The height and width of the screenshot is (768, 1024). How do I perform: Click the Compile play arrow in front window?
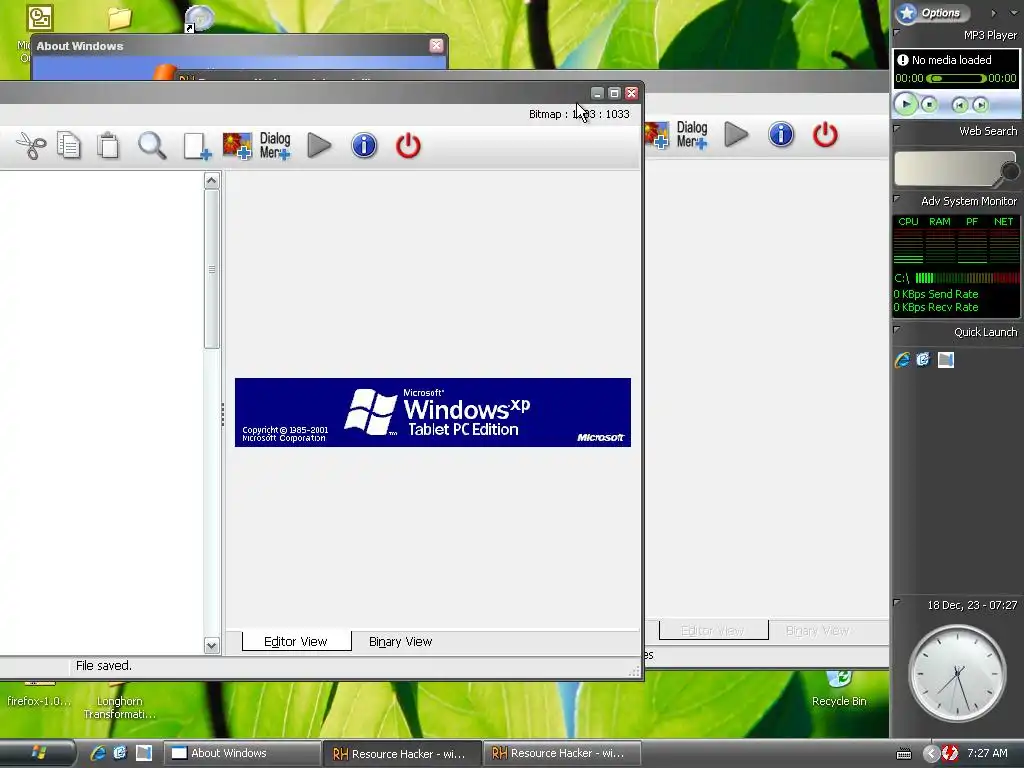(x=319, y=145)
